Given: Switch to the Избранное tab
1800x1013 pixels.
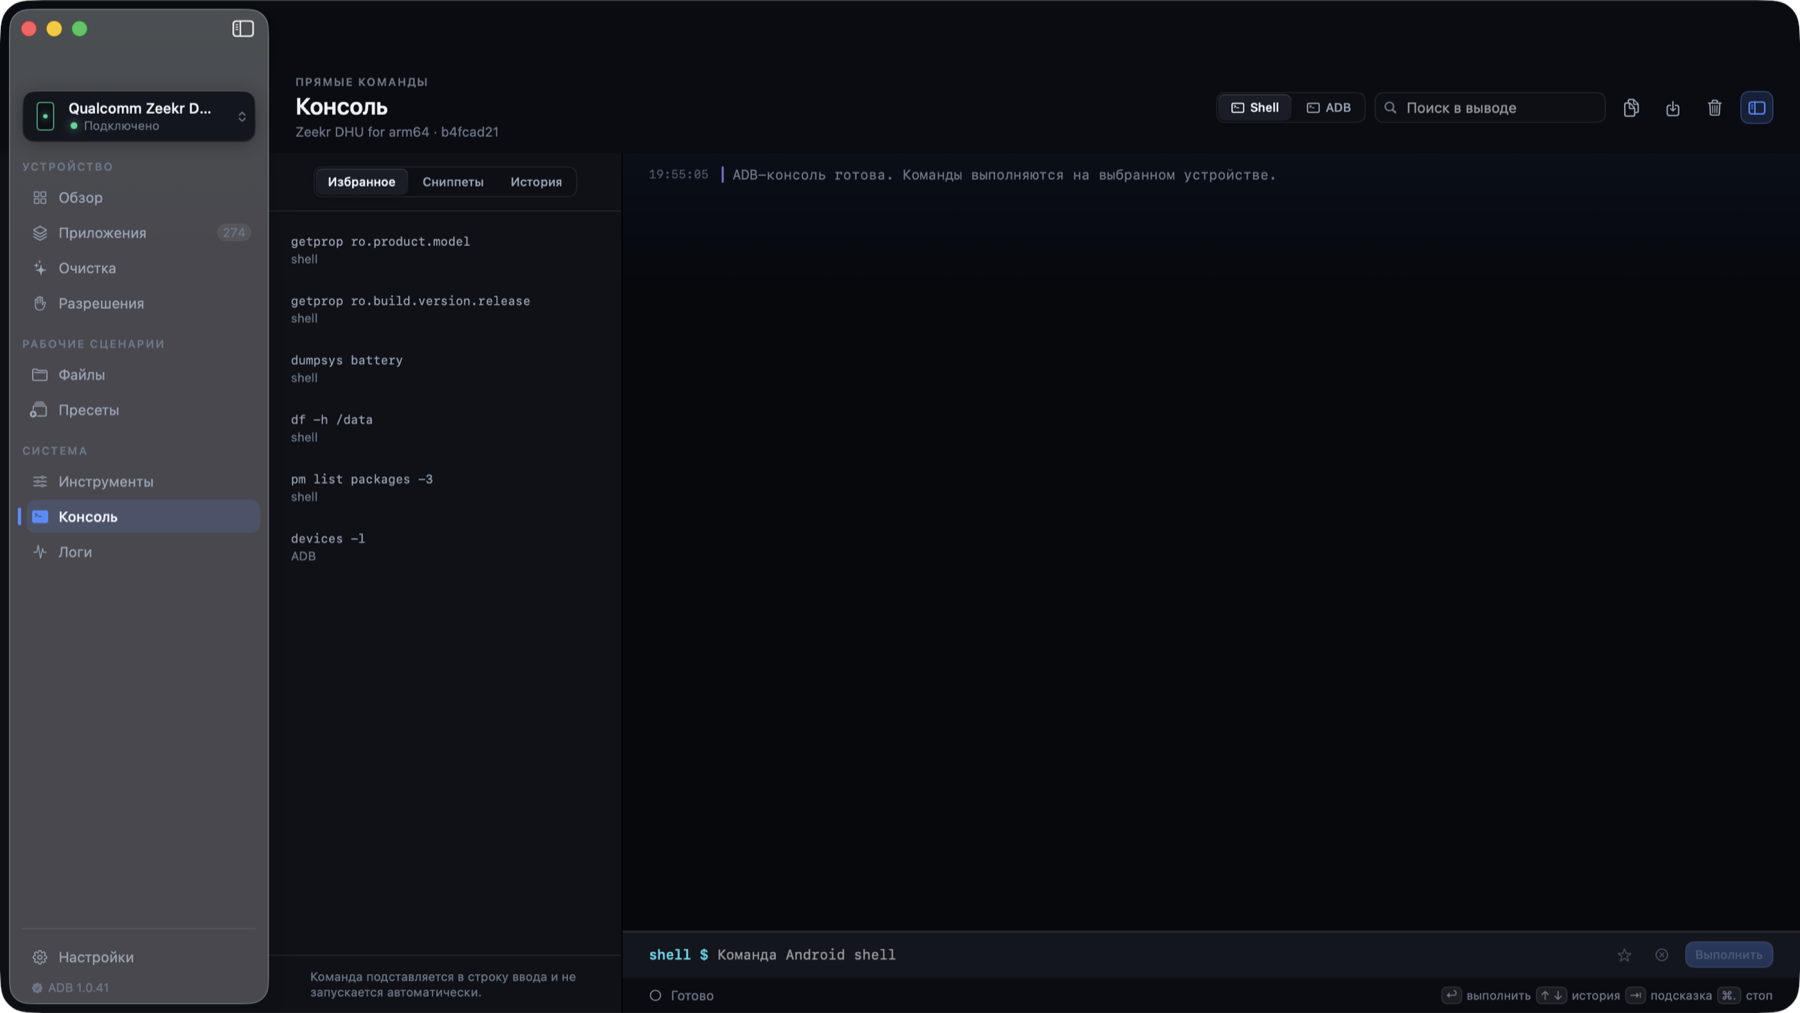Looking at the screenshot, I should [361, 182].
